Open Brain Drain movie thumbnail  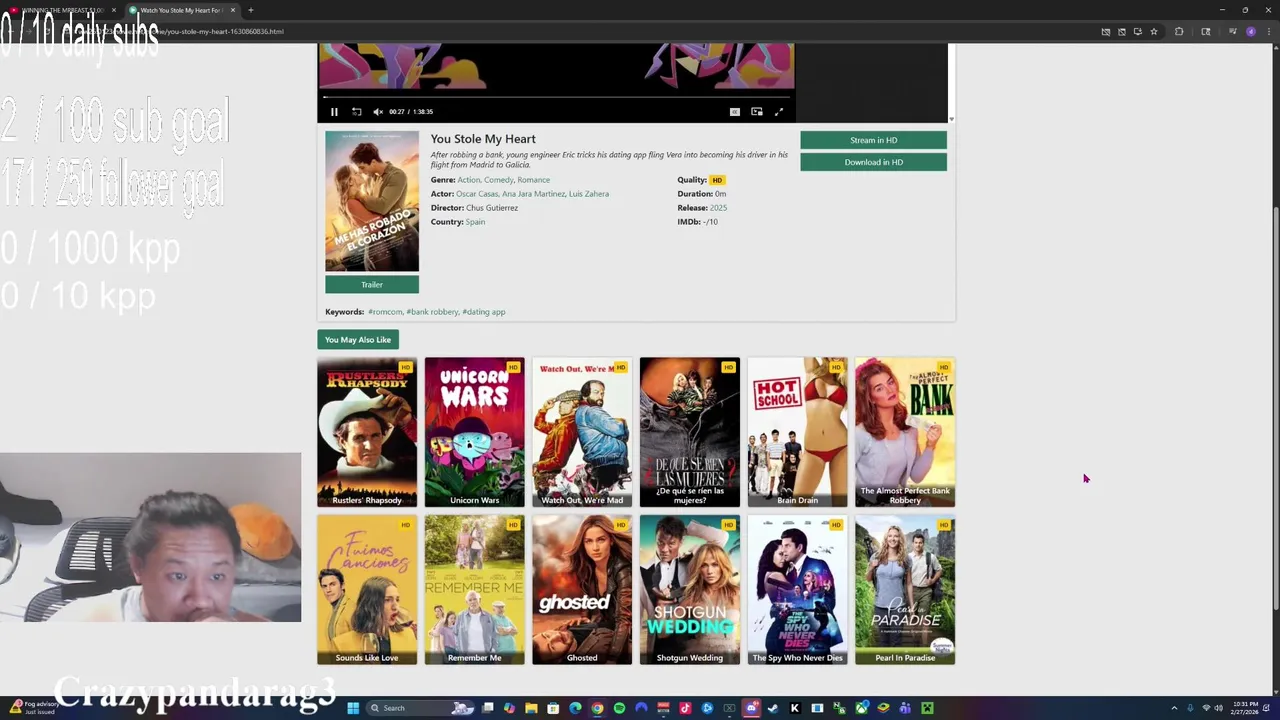point(797,432)
